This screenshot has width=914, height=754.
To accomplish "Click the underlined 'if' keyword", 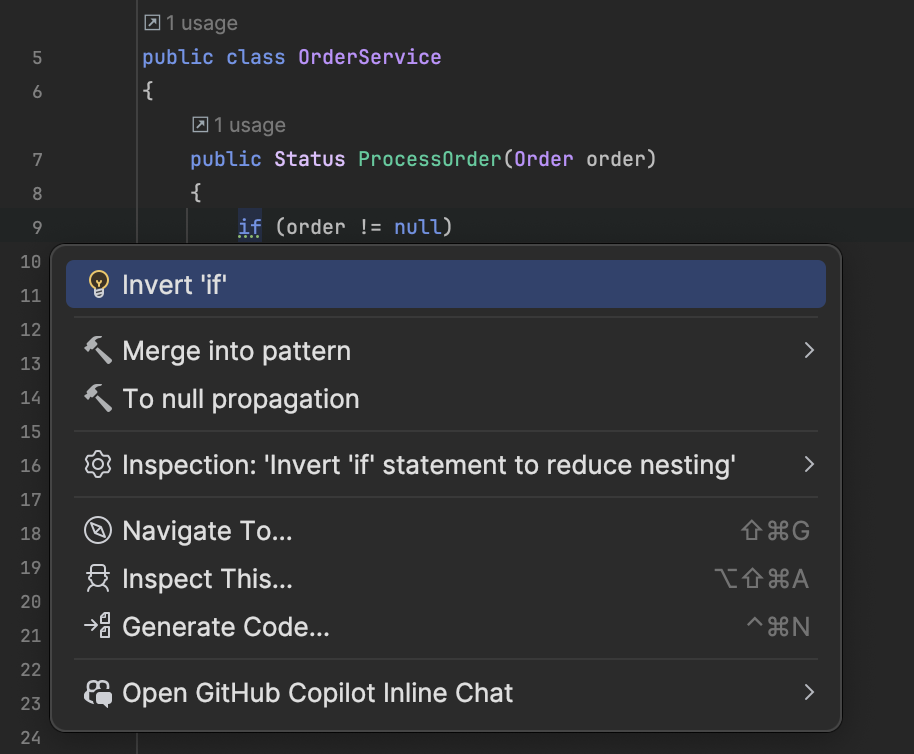I will (x=249, y=227).
